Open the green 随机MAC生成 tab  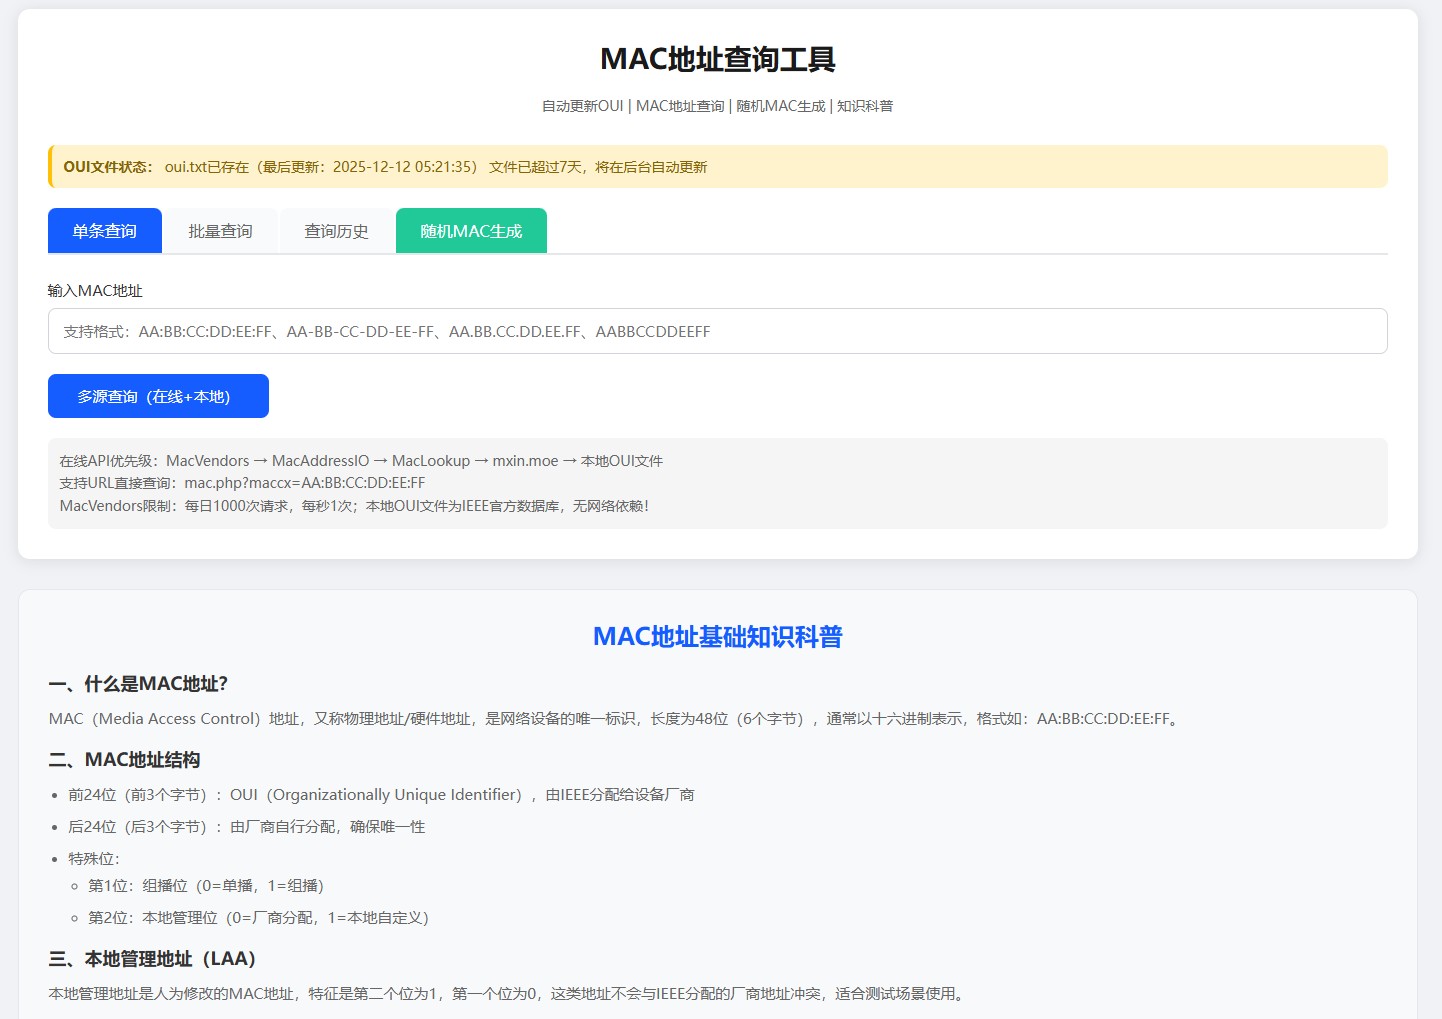471,231
